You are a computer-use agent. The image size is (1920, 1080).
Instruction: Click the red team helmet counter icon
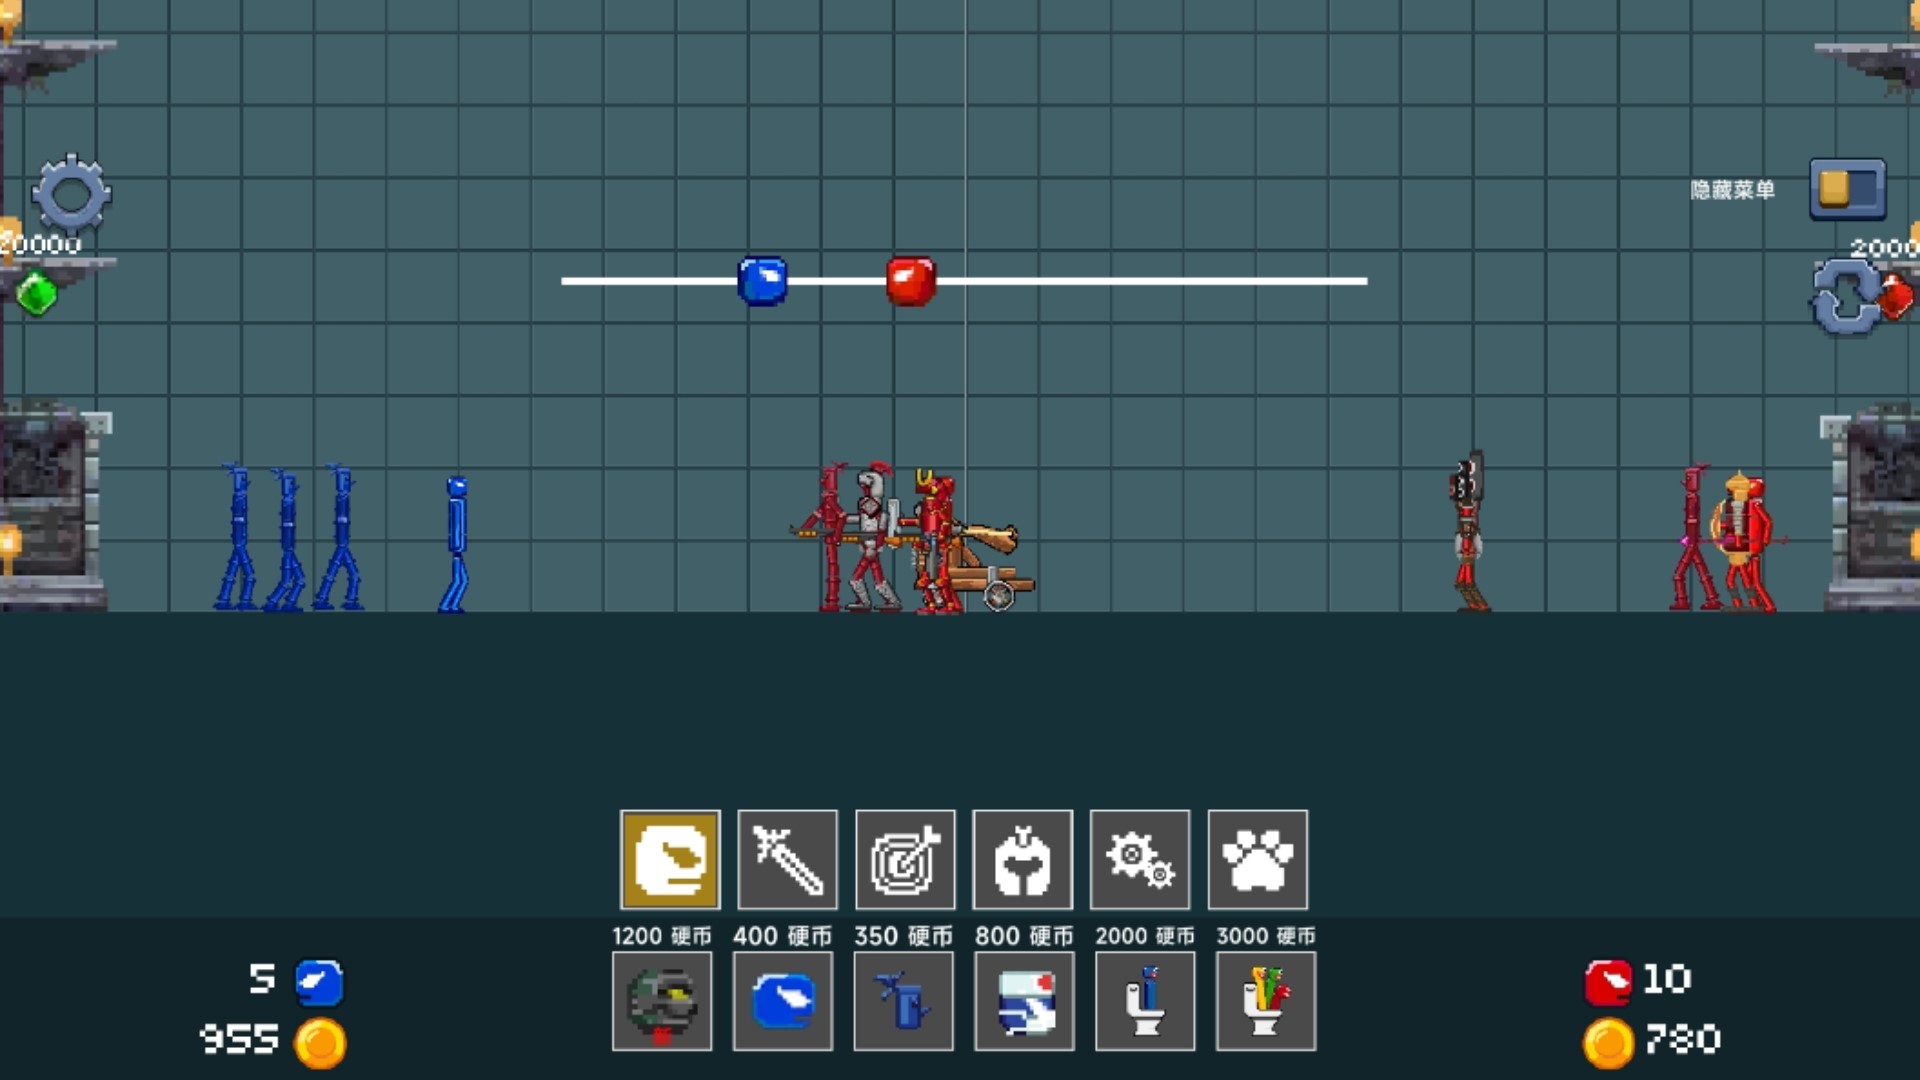coord(1608,982)
